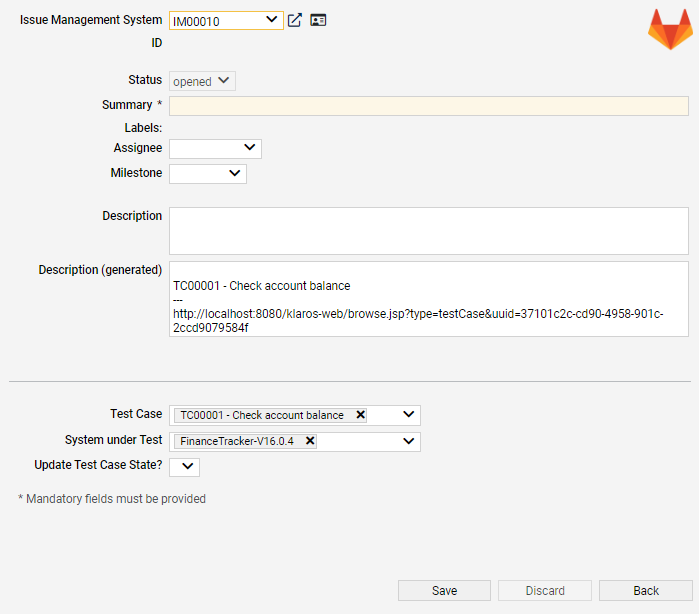Expand the Milestone dropdown
Viewport: 699px width, 614px height.
(x=208, y=173)
